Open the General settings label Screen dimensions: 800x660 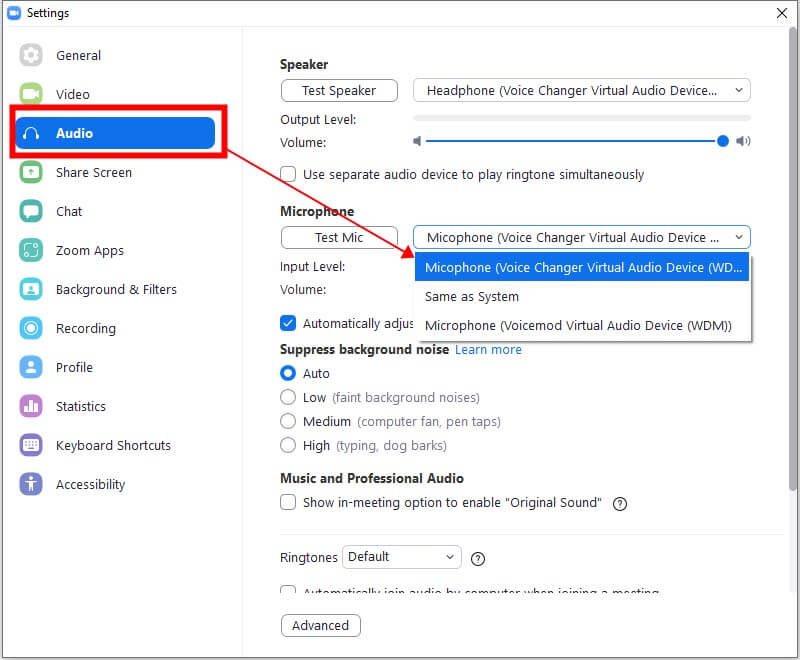[79, 55]
